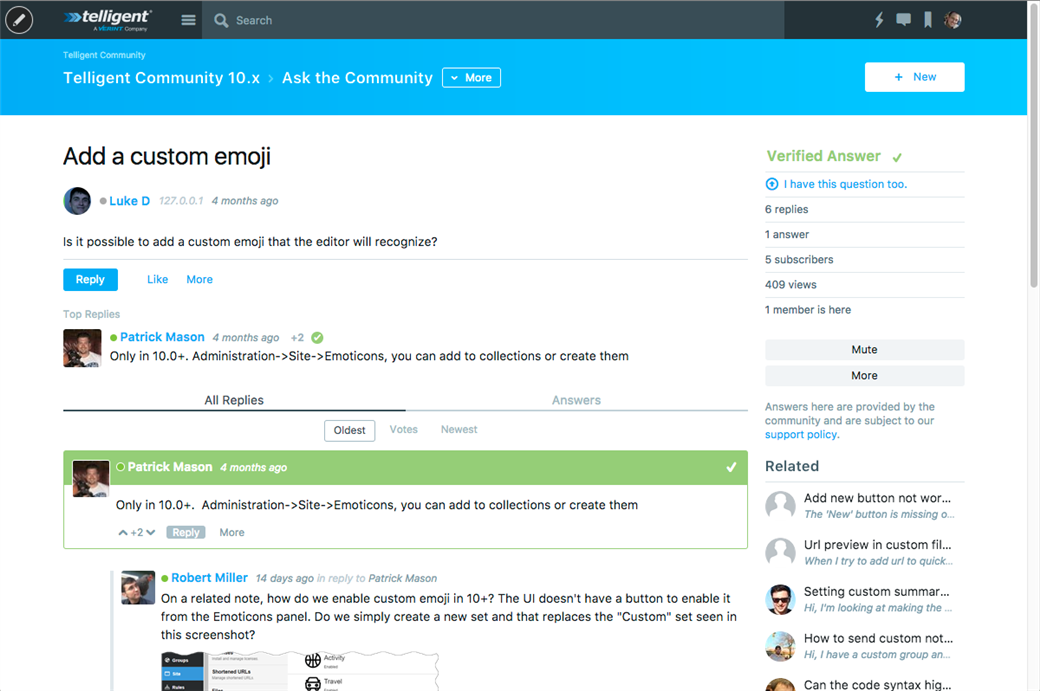Open Robert Miller's profile name link
This screenshot has width=1040, height=691.
(209, 578)
